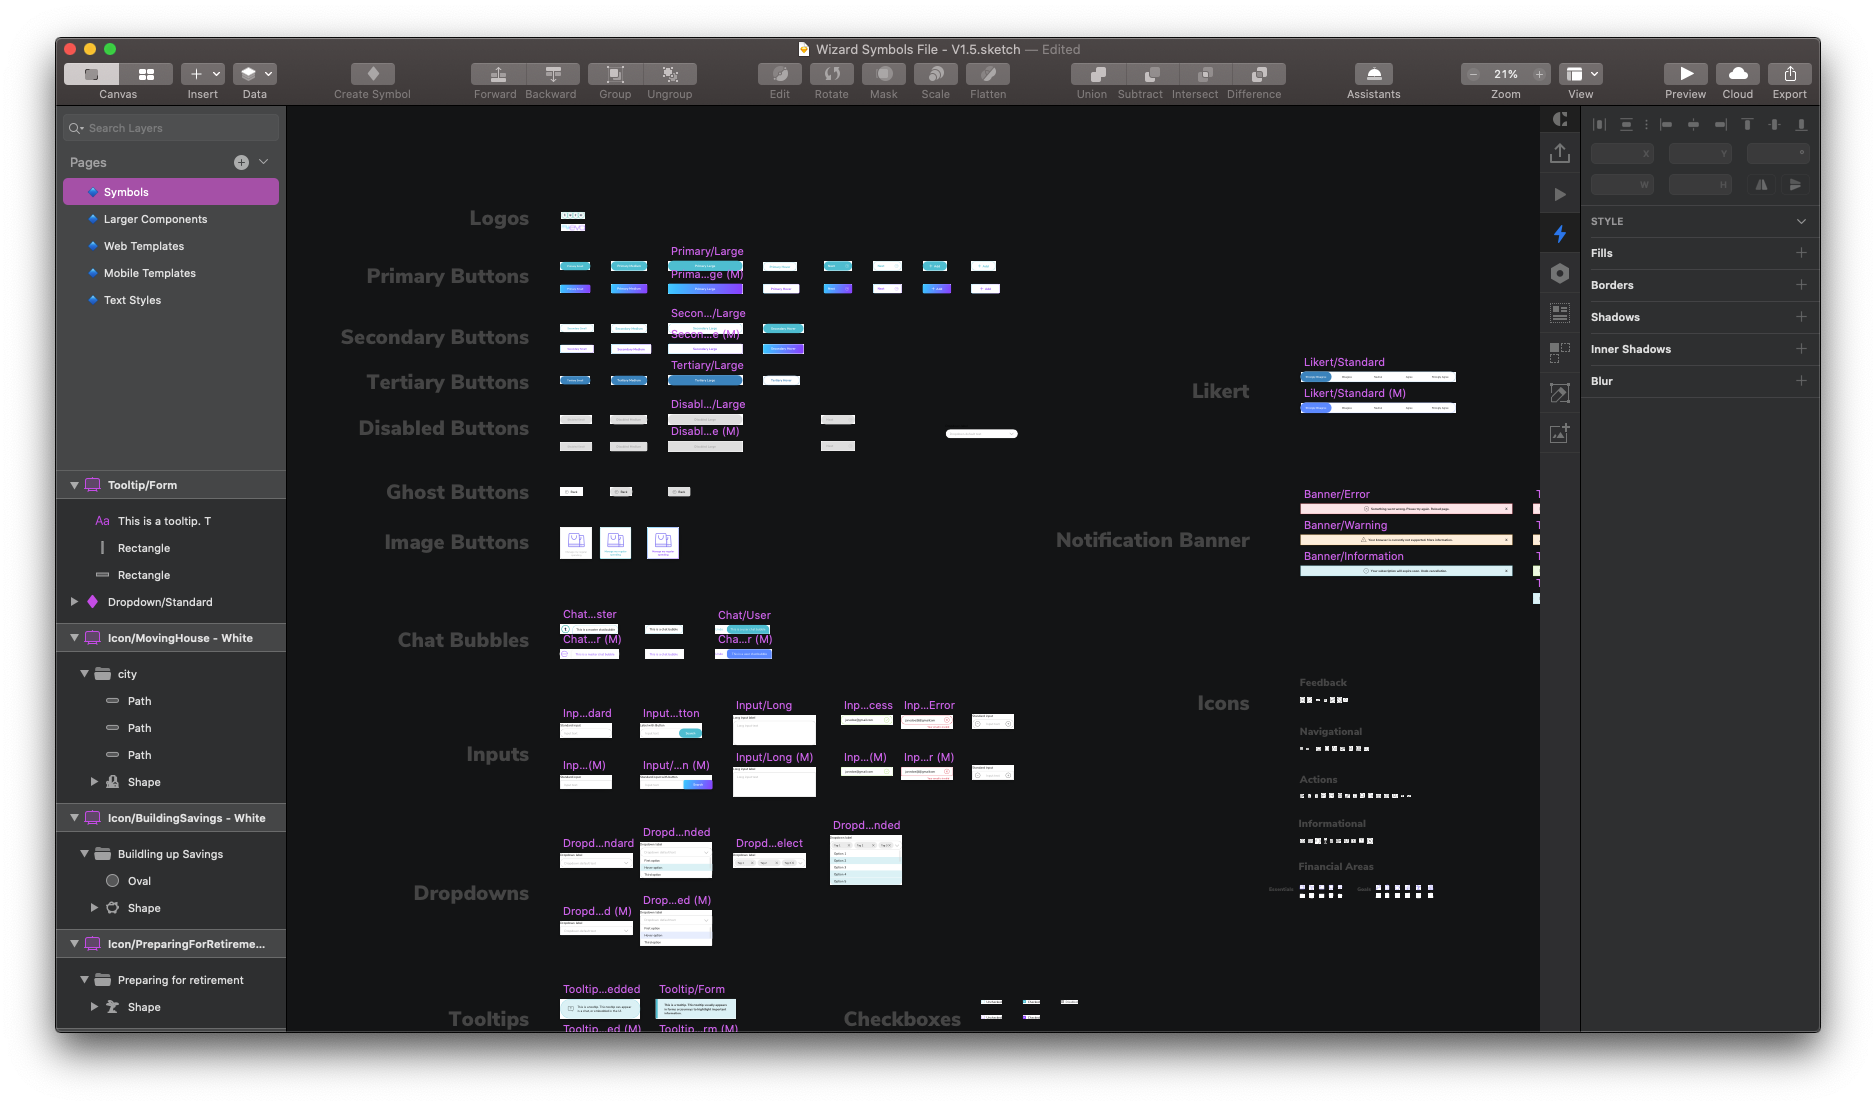The width and height of the screenshot is (1876, 1106).
Task: Add a new Inner Shadows style
Action: coord(1801,349)
